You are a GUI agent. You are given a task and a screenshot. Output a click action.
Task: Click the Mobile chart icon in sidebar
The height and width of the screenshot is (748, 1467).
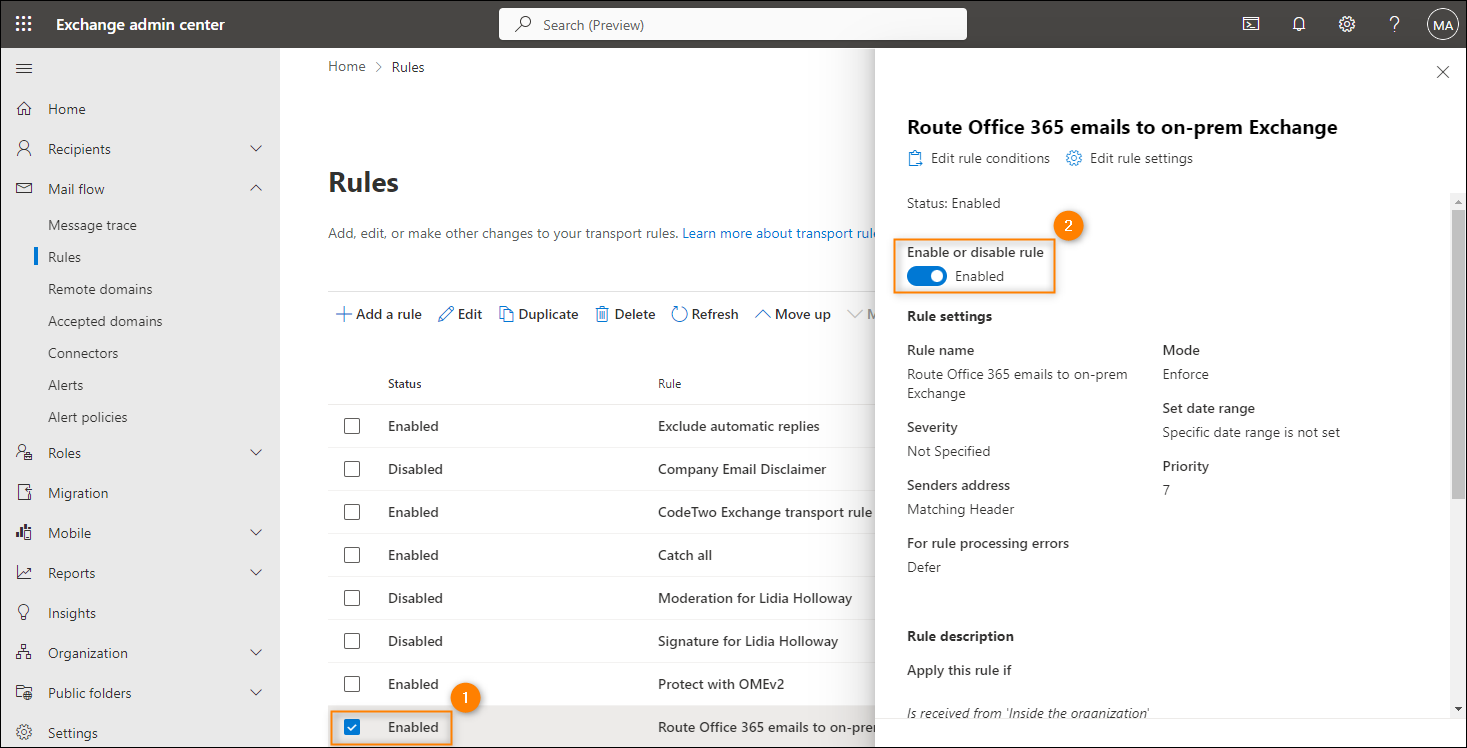[x=25, y=533]
